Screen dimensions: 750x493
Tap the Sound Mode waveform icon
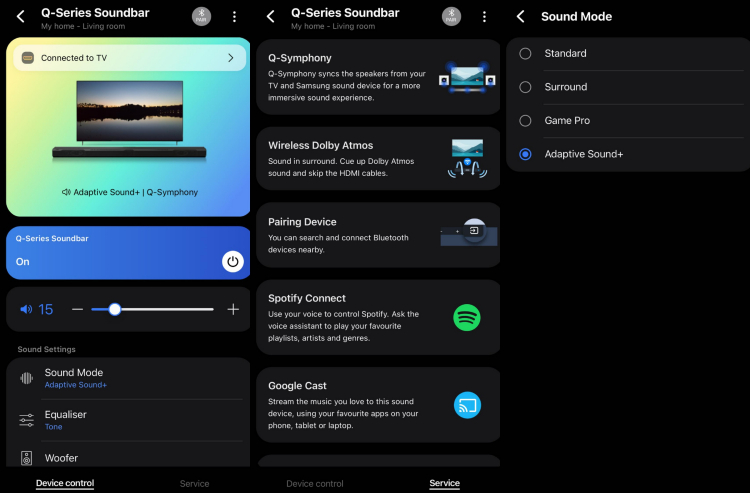(27, 378)
